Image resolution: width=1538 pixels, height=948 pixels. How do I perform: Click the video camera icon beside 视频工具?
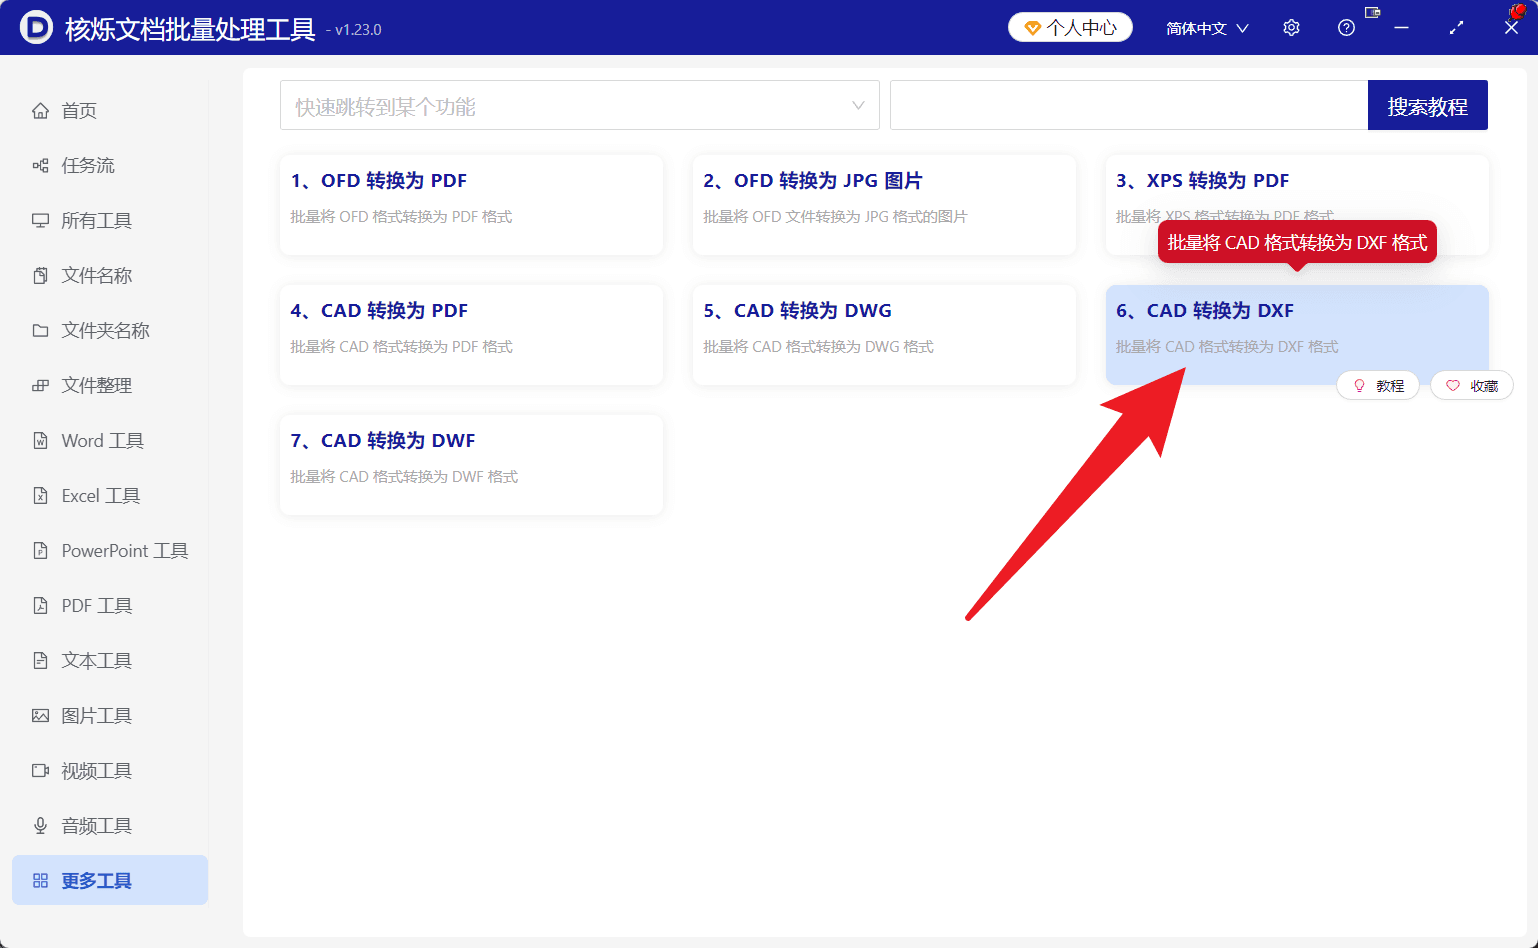40,770
